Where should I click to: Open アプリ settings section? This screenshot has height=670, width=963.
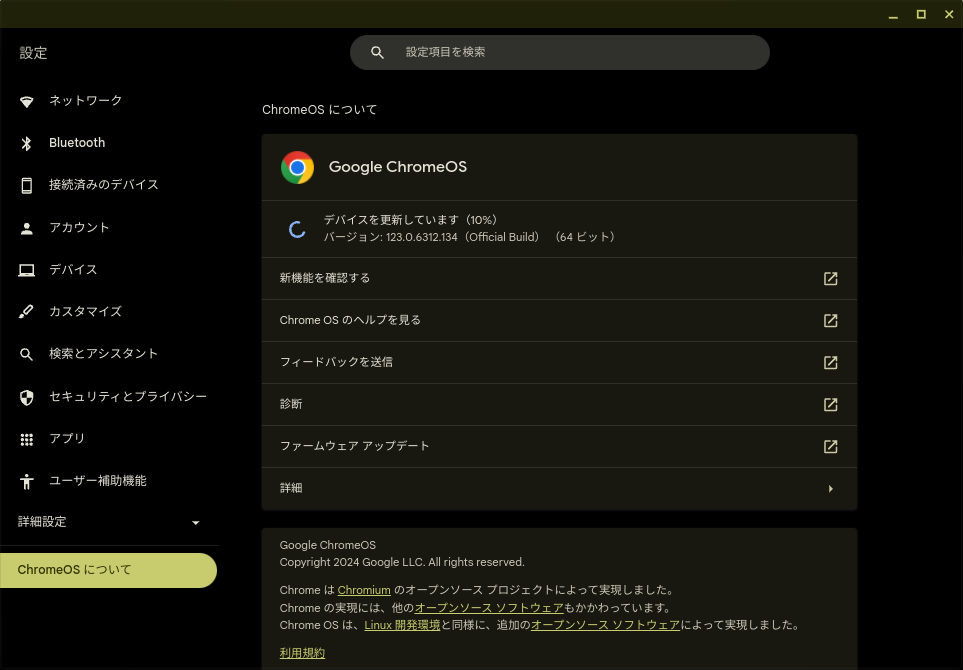tap(67, 438)
